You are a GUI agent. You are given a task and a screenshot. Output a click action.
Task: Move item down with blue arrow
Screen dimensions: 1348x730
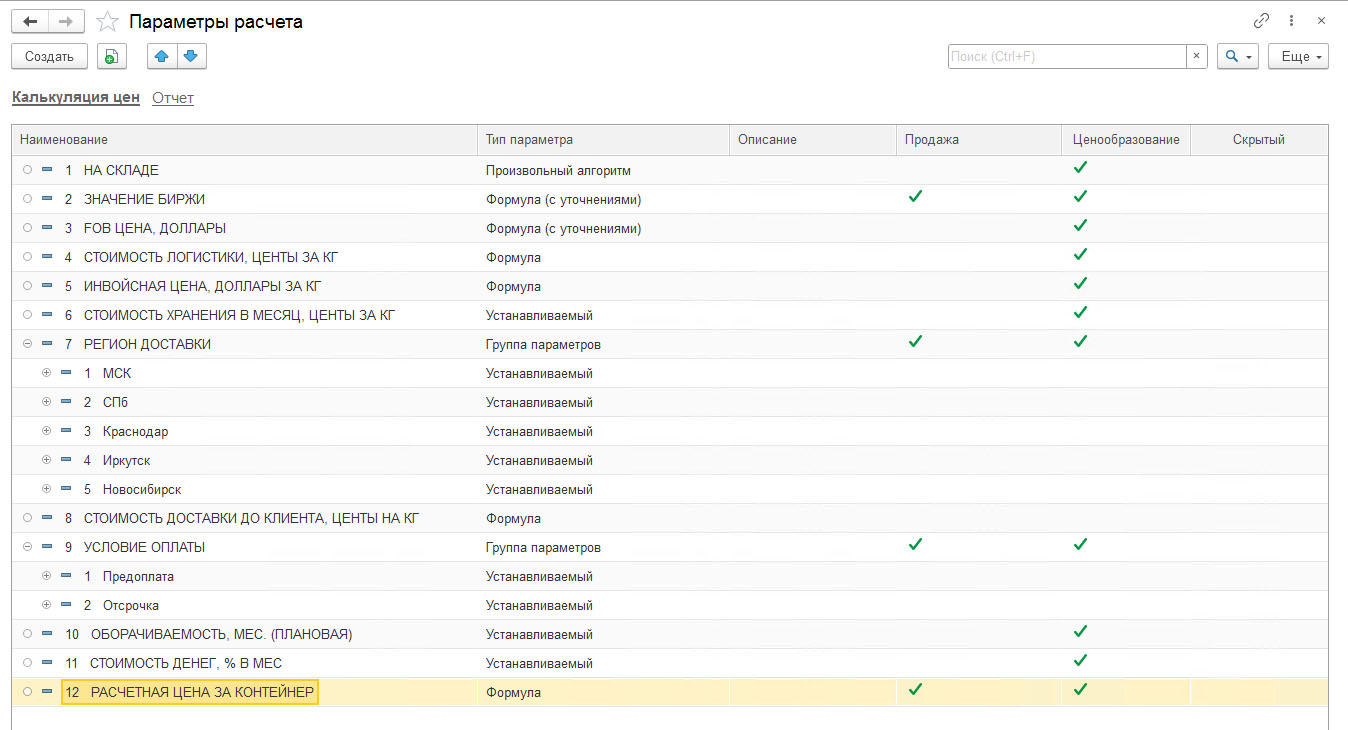point(191,57)
